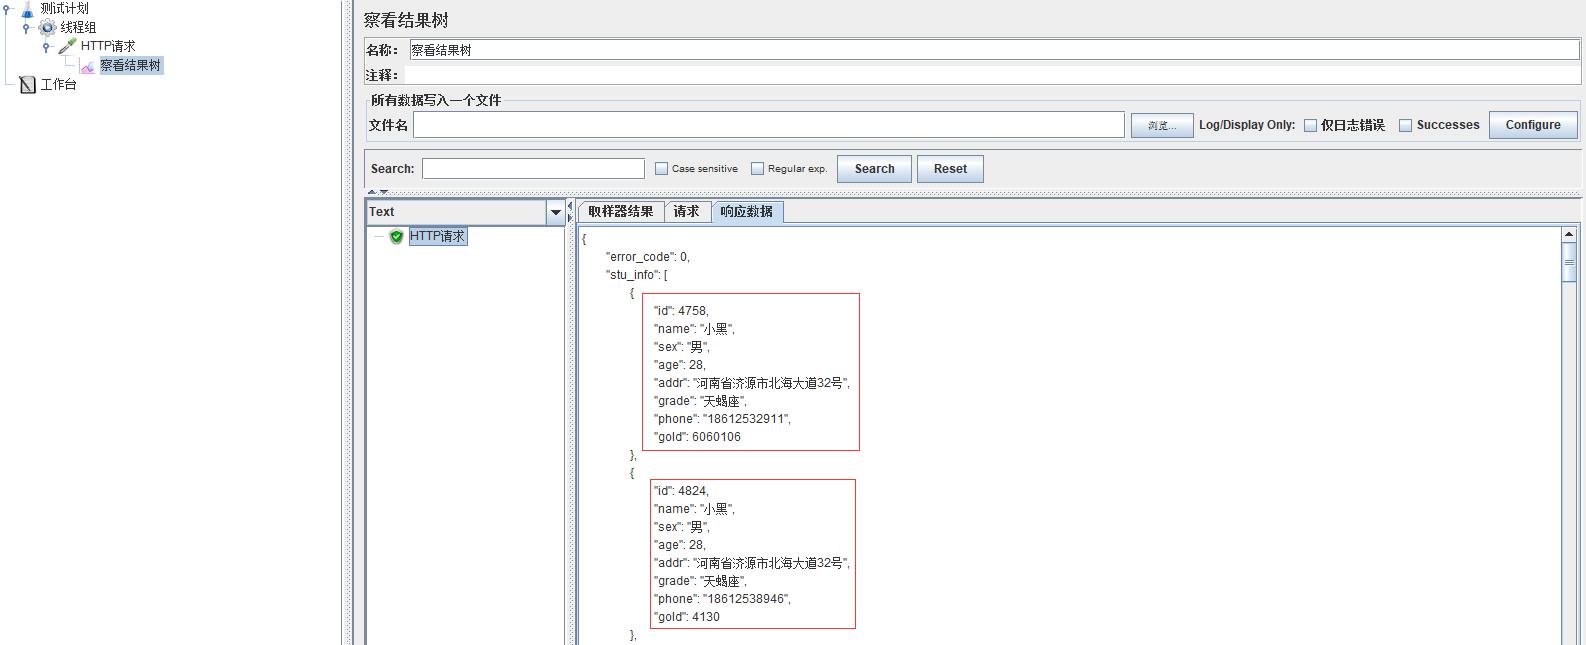Collapse the 线程组 tree node
1586x645 pixels.
pos(26,27)
